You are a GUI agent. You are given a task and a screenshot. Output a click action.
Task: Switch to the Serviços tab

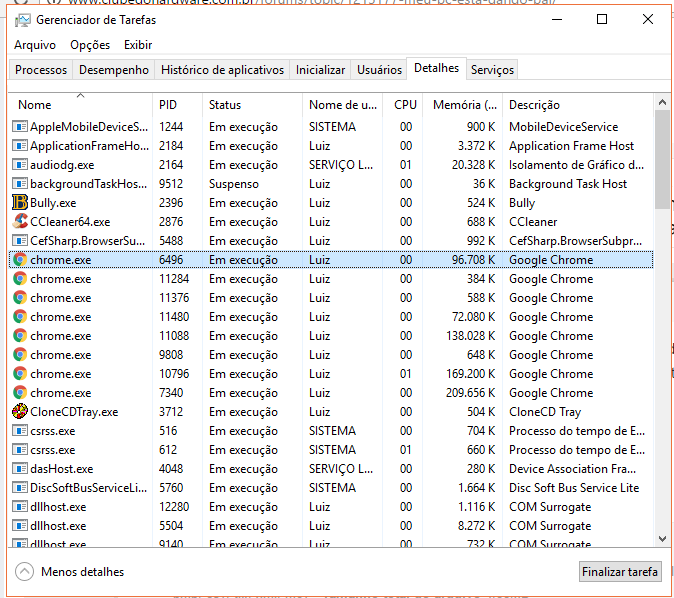tap(492, 70)
